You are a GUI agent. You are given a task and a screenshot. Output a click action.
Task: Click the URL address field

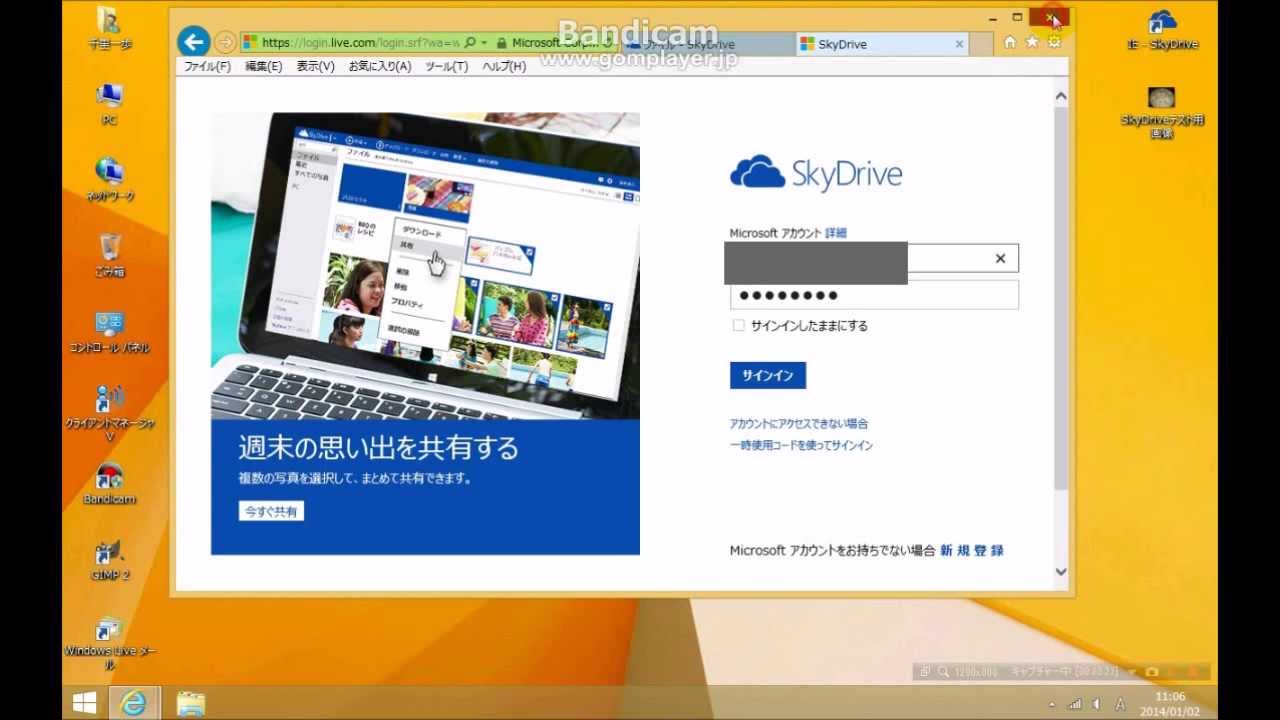pyautogui.click(x=360, y=43)
